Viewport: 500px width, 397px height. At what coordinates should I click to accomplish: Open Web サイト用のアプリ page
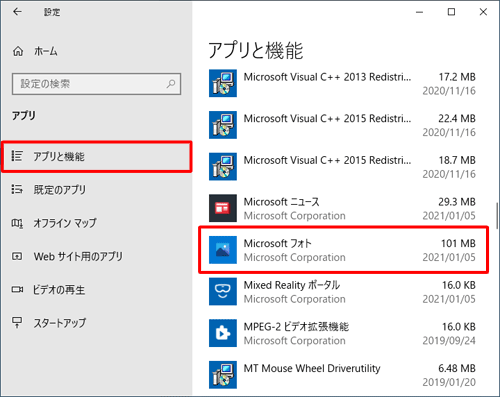click(x=97, y=256)
